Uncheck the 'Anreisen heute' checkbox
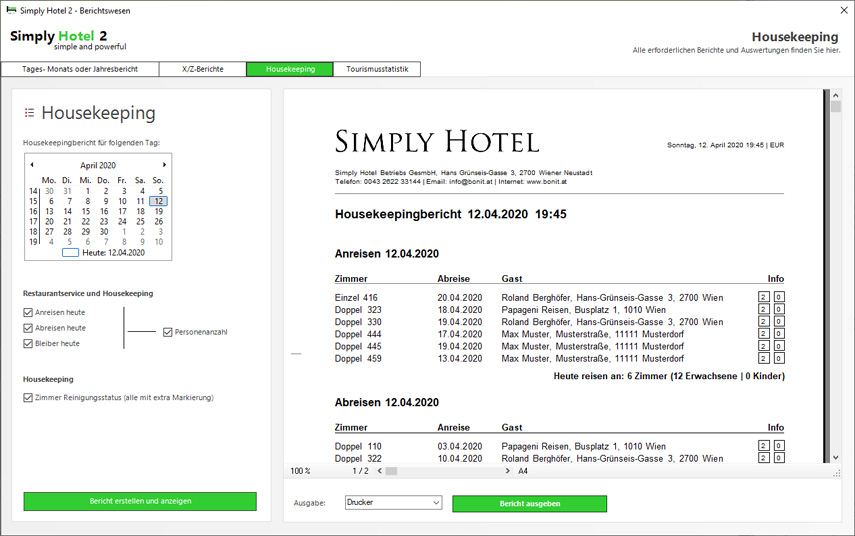 [28, 312]
